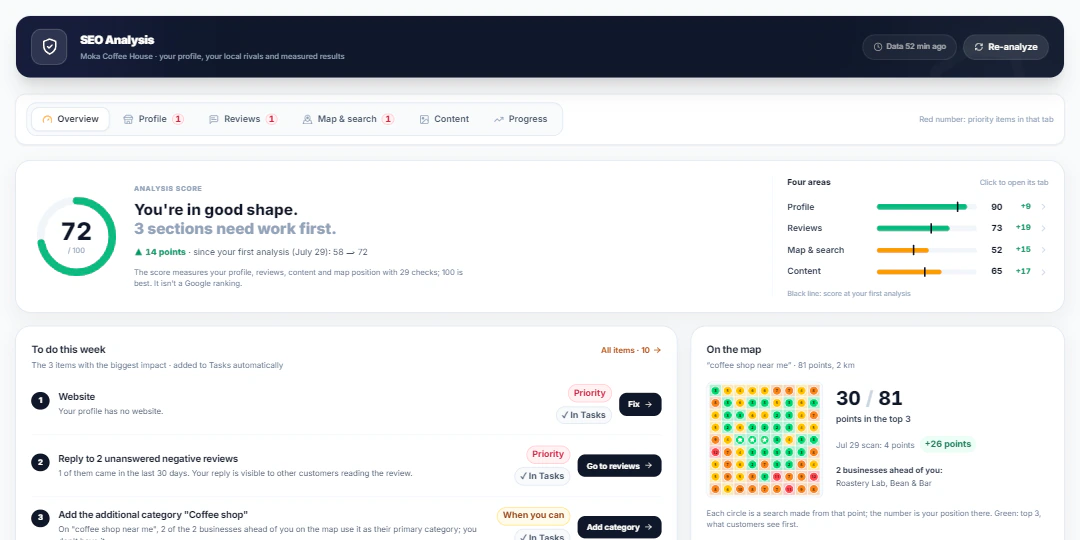Viewport: 1080px width, 540px height.
Task: Click the speech bubble icon on Reviews tab
Action: [214, 119]
